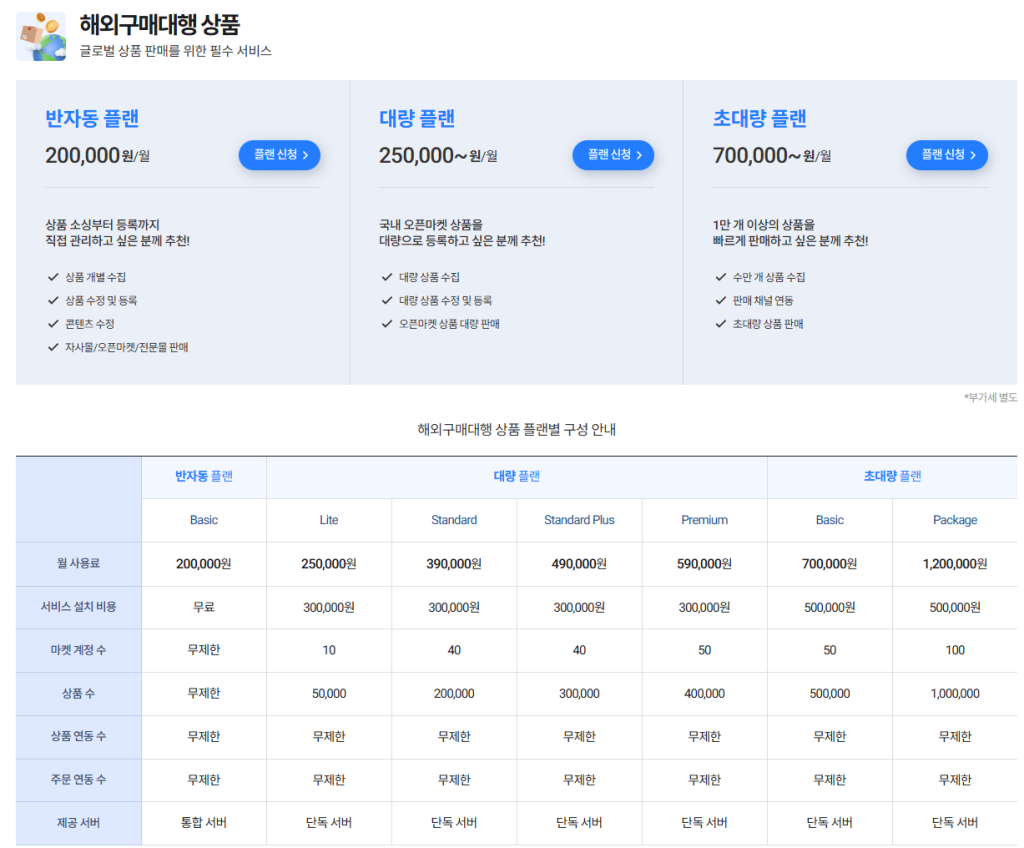Click the checkmark next to 판매 채널 연동
The width and height of the screenshot is (1024, 848).
click(721, 300)
